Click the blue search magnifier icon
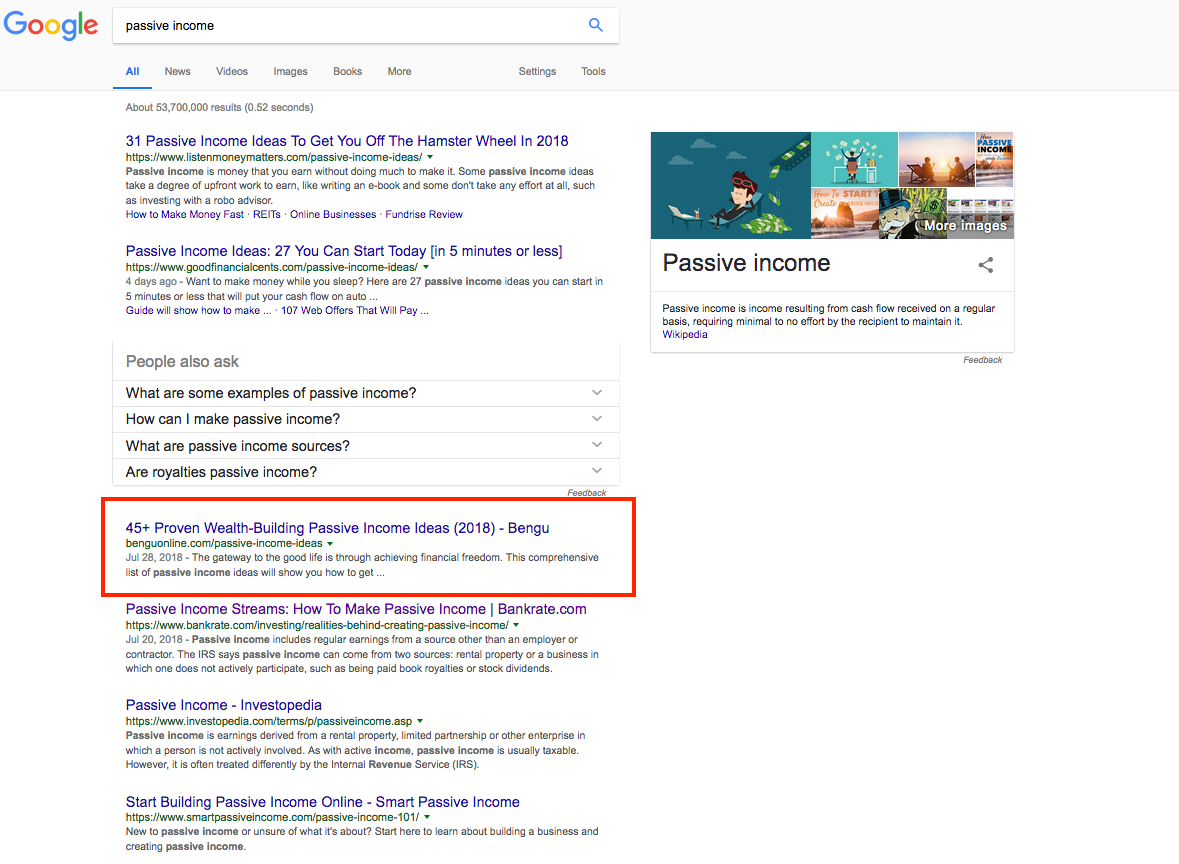The height and width of the screenshot is (864, 1179). point(596,25)
